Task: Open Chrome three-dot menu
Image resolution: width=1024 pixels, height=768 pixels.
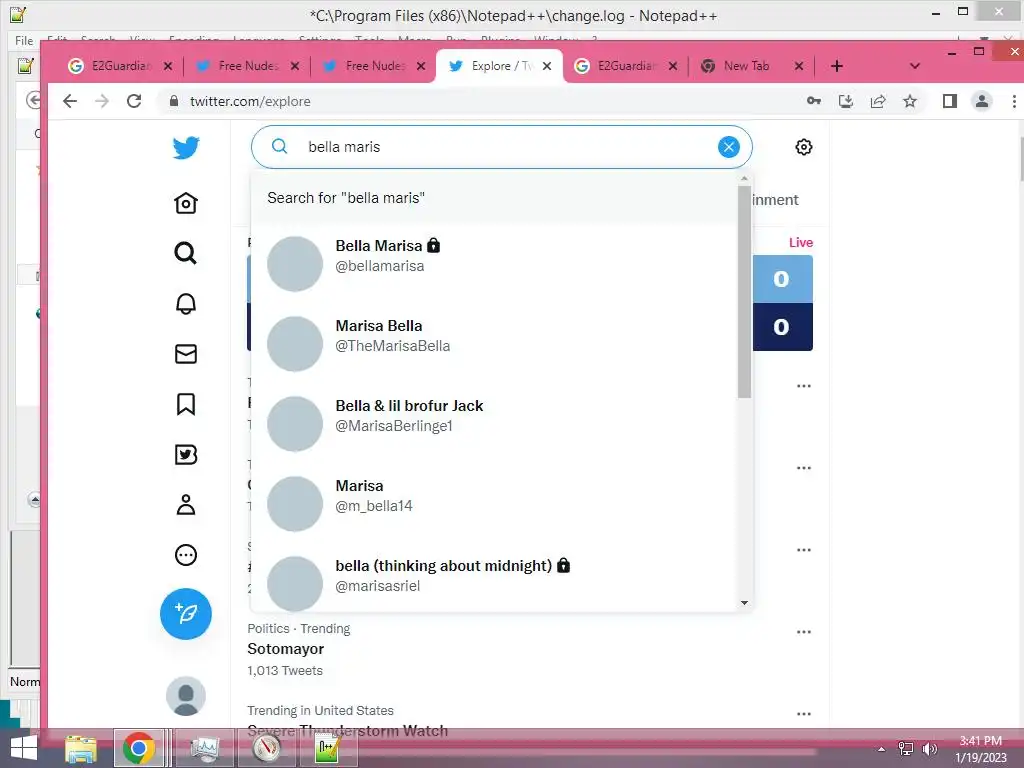Action: pyautogui.click(x=1014, y=101)
